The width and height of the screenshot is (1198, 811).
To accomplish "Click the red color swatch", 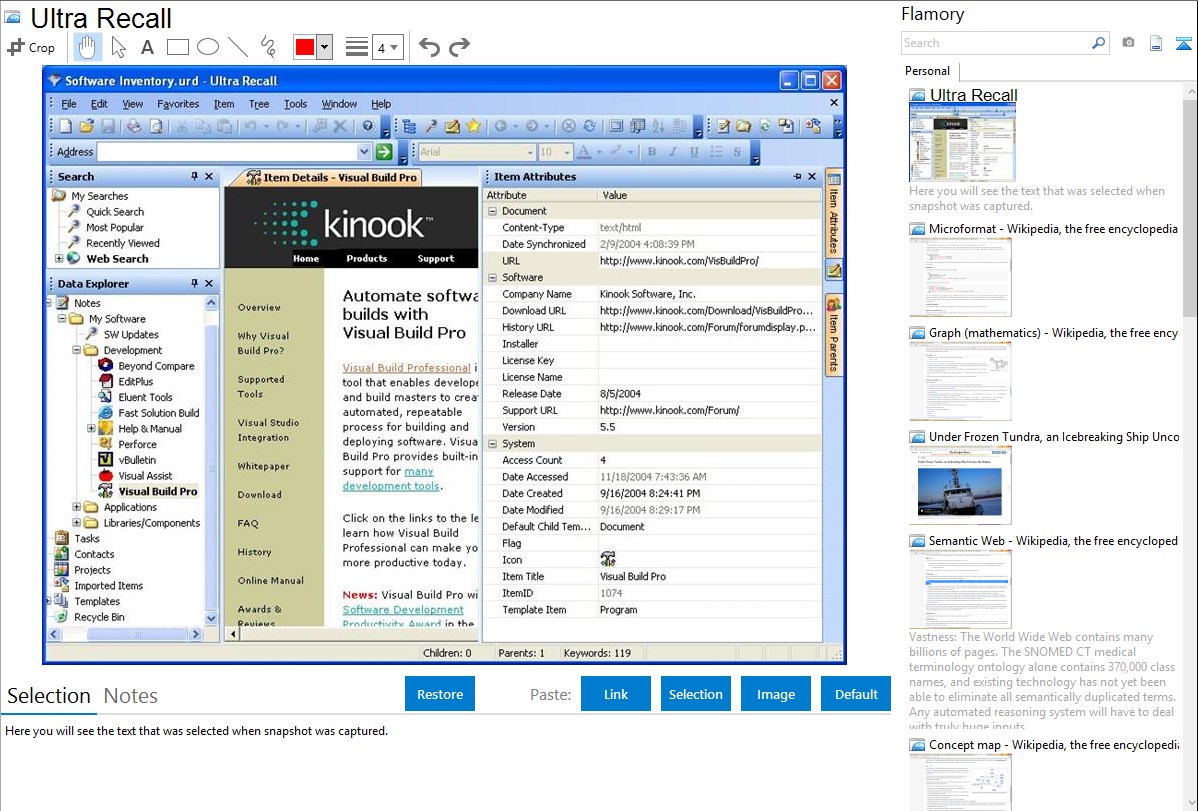I will tap(305, 47).
